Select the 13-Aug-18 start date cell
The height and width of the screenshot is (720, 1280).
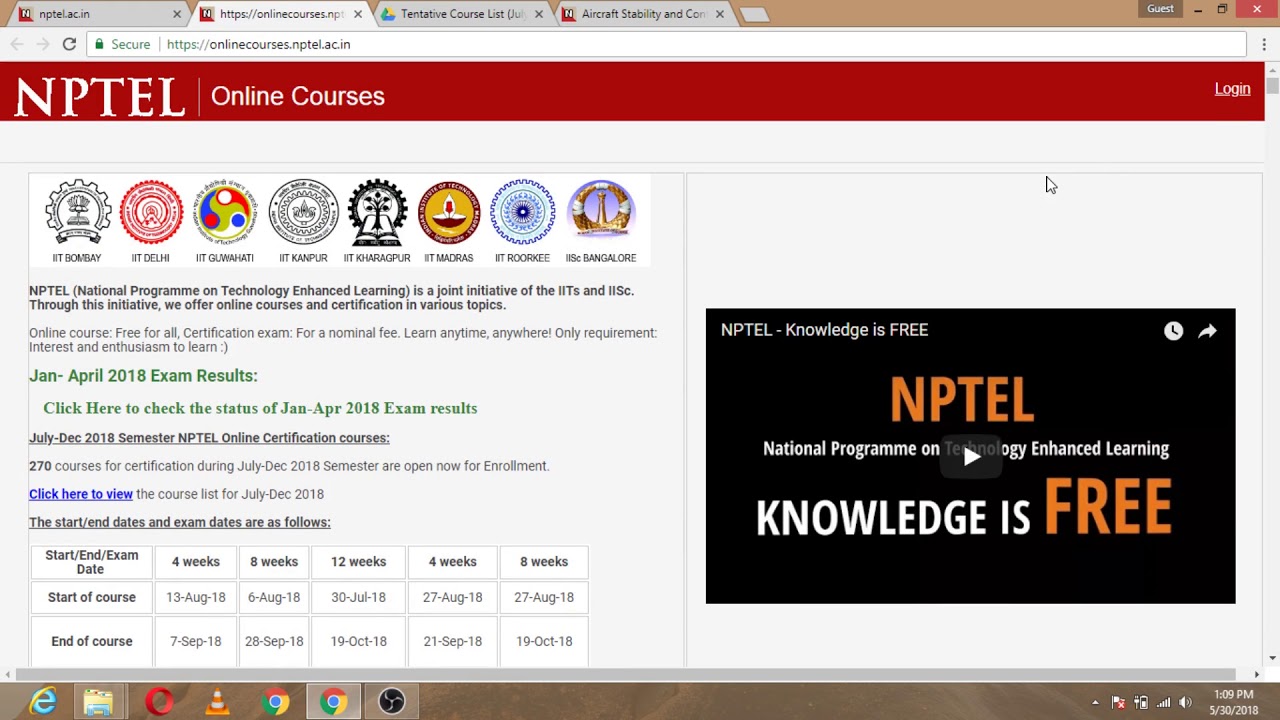click(196, 597)
